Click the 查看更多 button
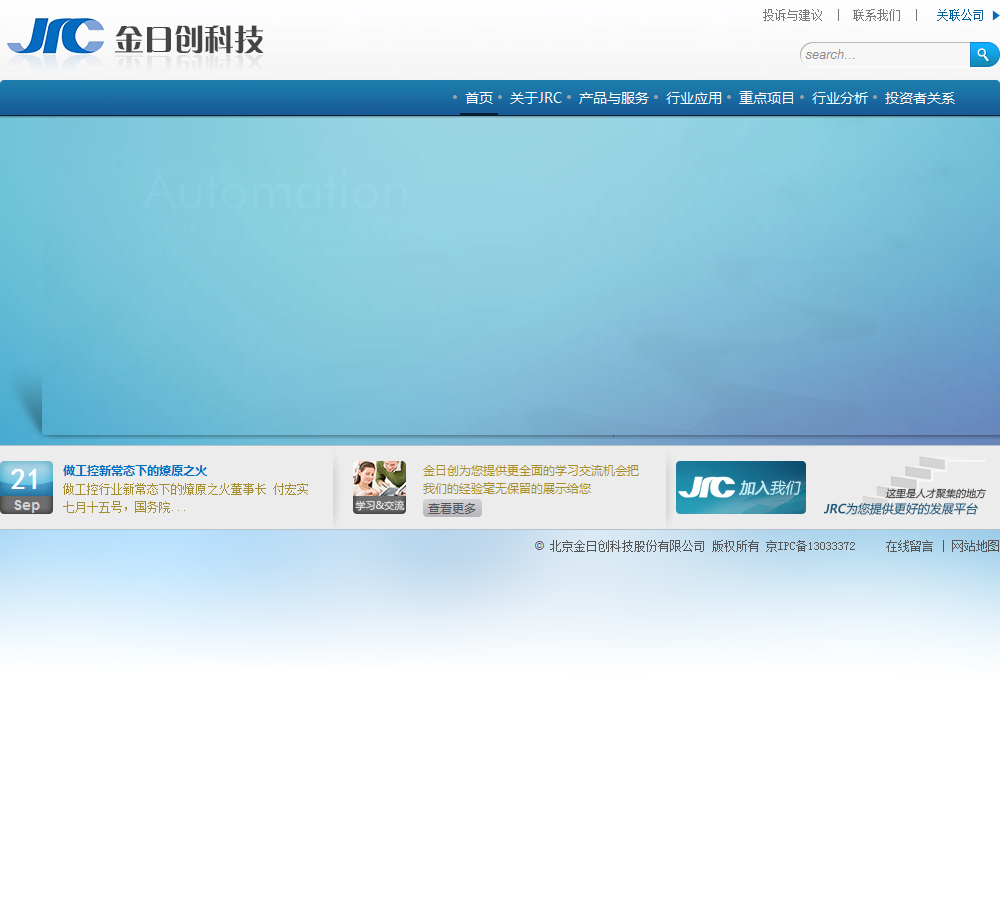This screenshot has width=1000, height=909. (452, 508)
